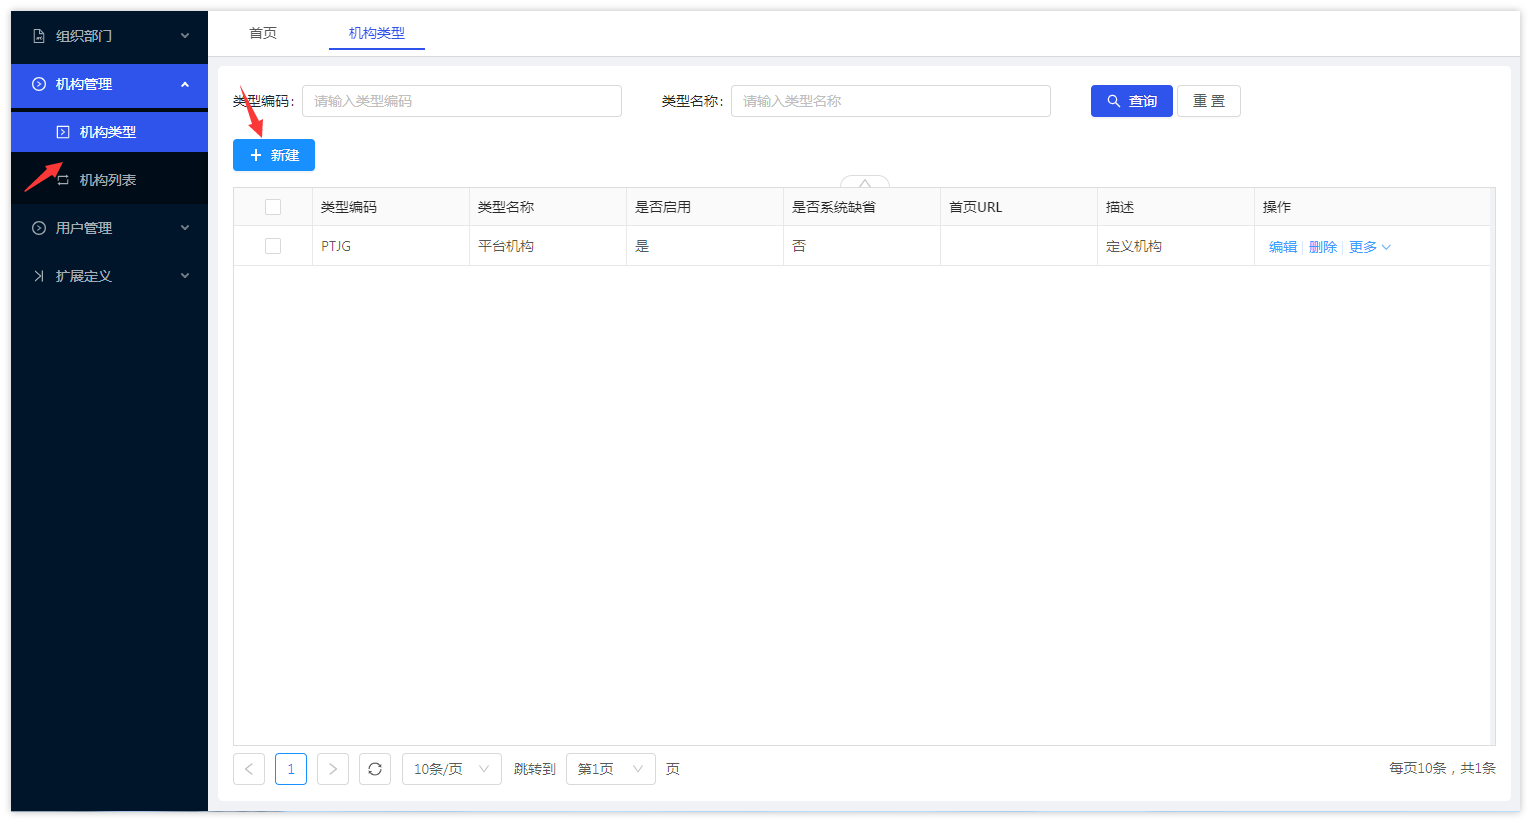Click the magnifier icon on 查询 button
The height and width of the screenshot is (824, 1532).
point(1113,101)
